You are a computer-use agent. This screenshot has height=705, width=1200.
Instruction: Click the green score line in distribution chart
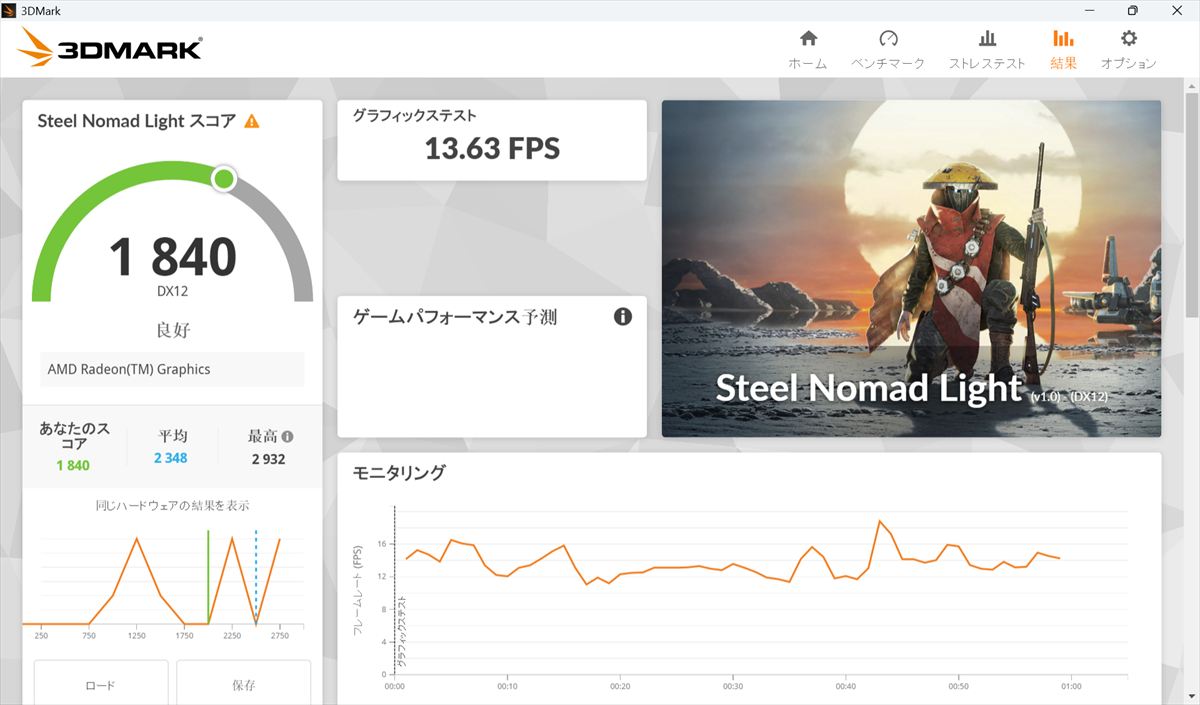click(x=208, y=577)
